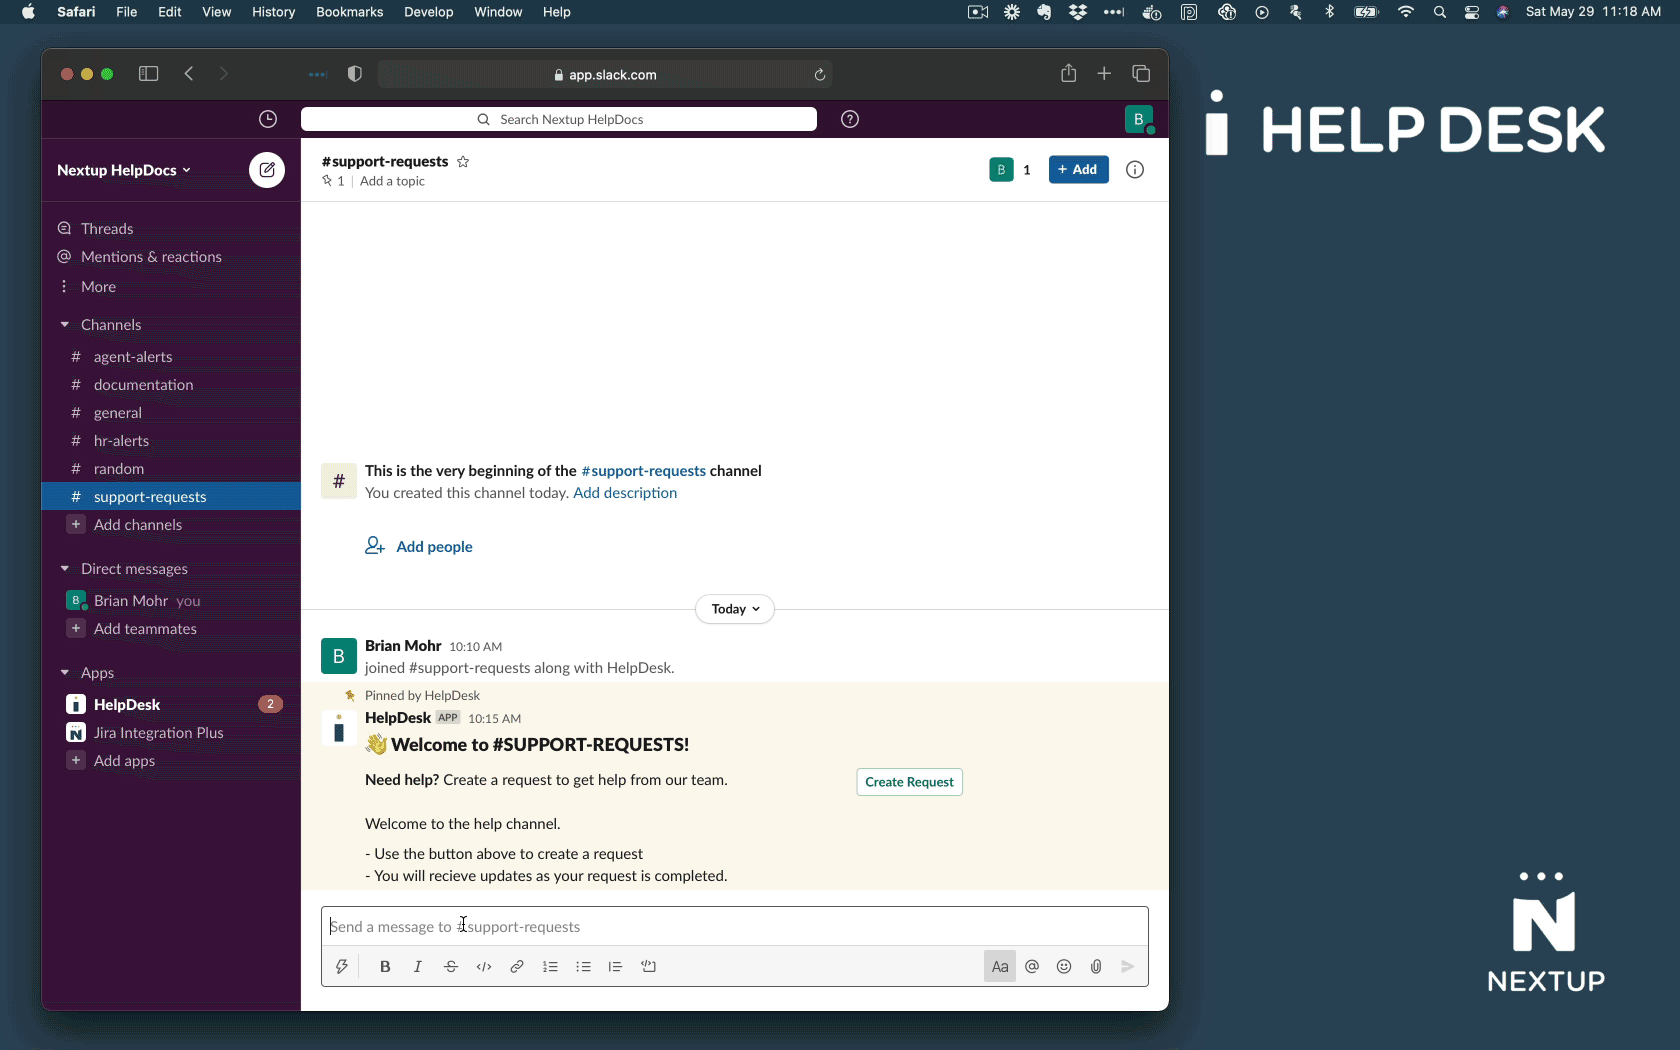Viewport: 1680px width, 1050px height.
Task: Start a bulleted list in composer
Action: (583, 967)
